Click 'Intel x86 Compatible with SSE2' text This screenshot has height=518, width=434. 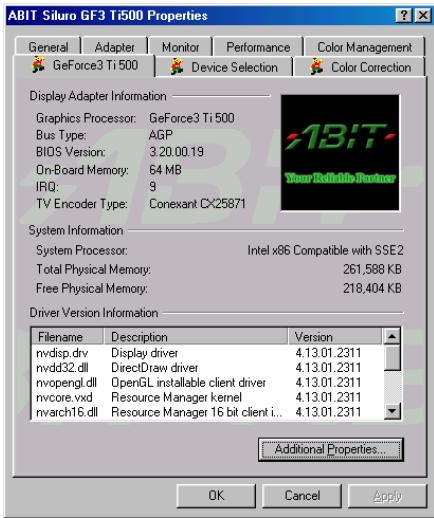(325, 250)
